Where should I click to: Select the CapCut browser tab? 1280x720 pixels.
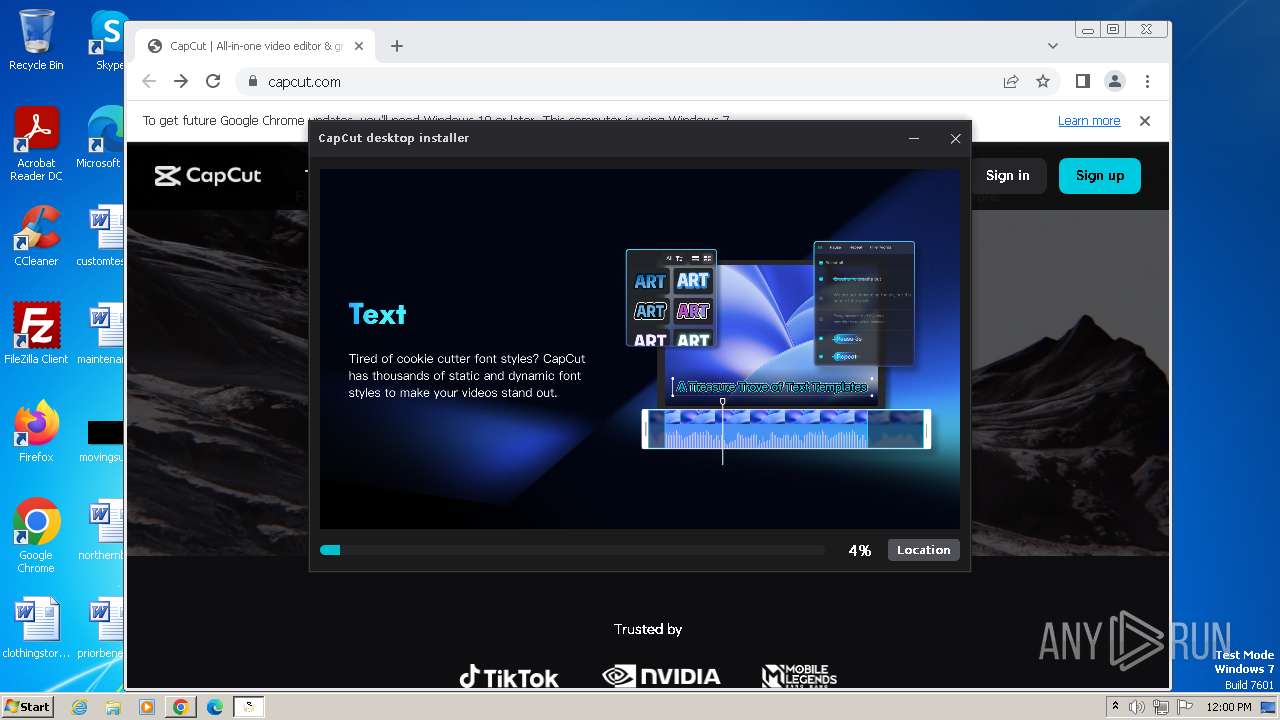[255, 46]
